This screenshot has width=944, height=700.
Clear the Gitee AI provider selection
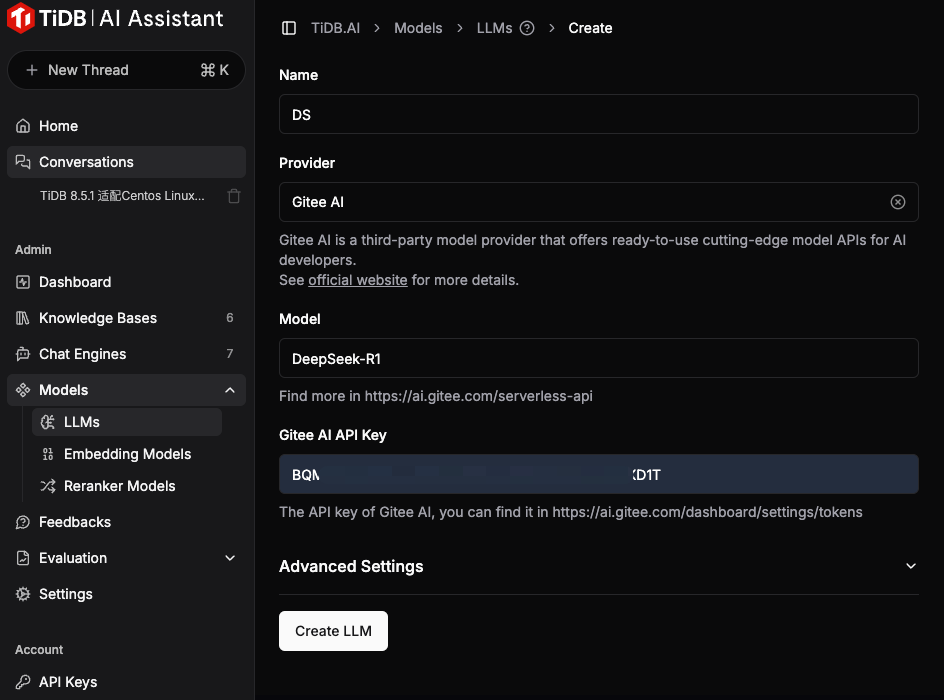coord(897,202)
